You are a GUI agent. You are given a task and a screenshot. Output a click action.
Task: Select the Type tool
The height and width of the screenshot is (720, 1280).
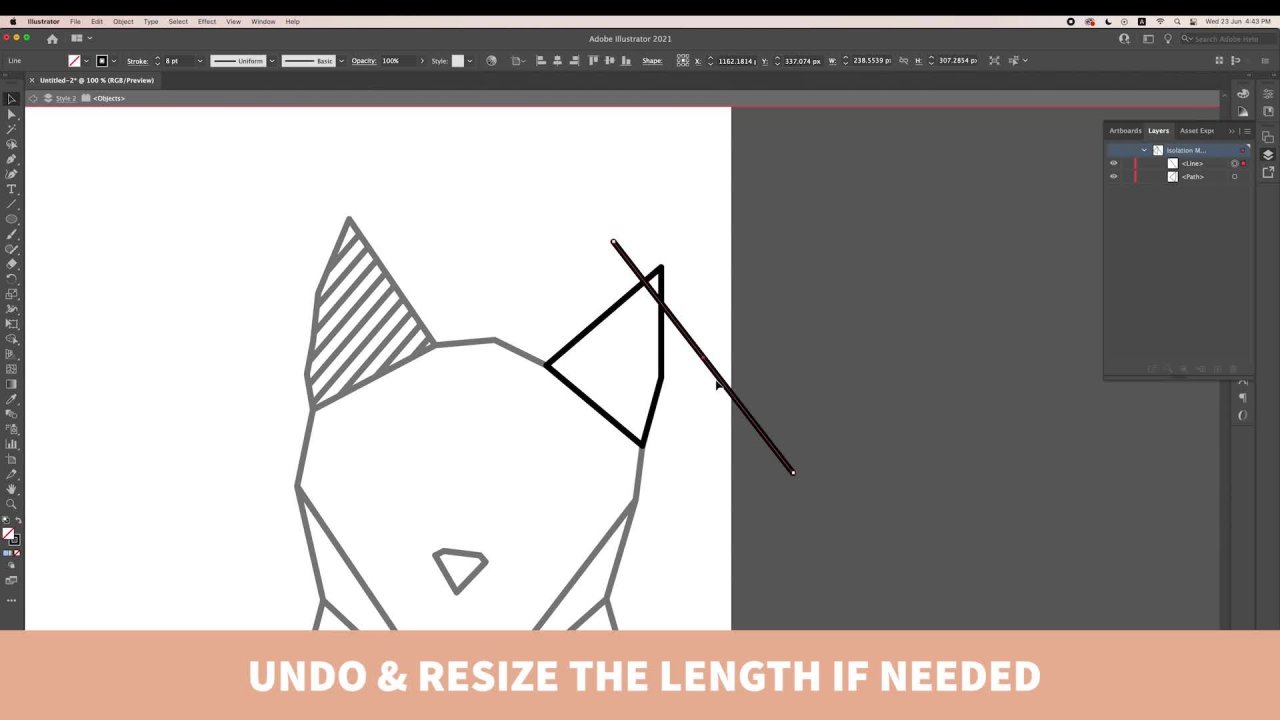pyautogui.click(x=11, y=189)
